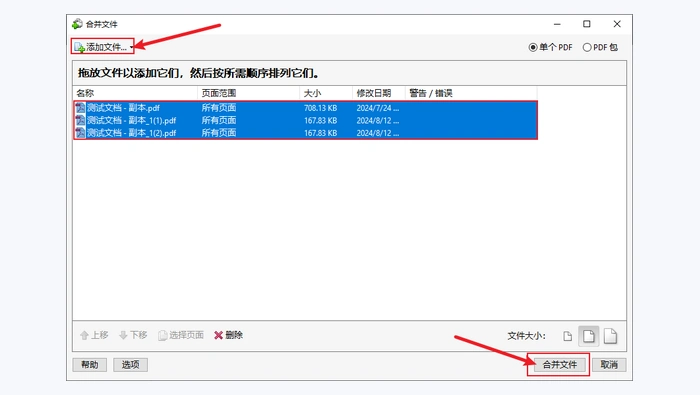Viewport: 700px width, 395px height.
Task: Select the PDF 包 radio option
Action: pos(600,47)
